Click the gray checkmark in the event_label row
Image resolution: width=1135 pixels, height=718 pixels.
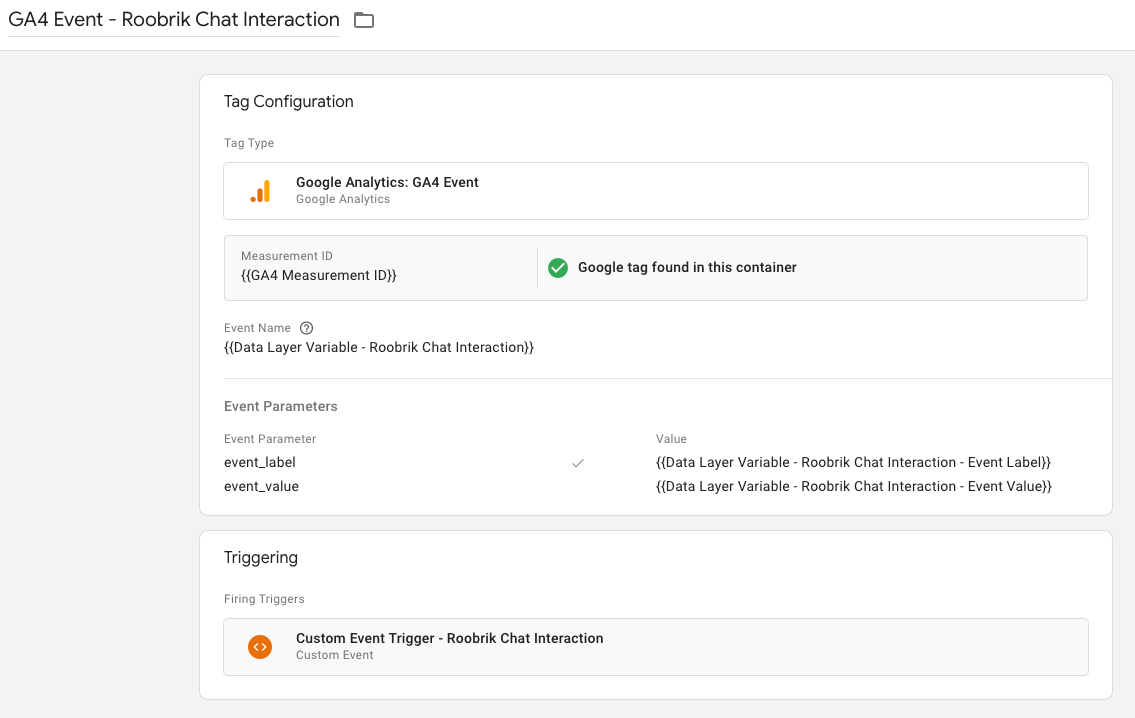click(x=577, y=463)
